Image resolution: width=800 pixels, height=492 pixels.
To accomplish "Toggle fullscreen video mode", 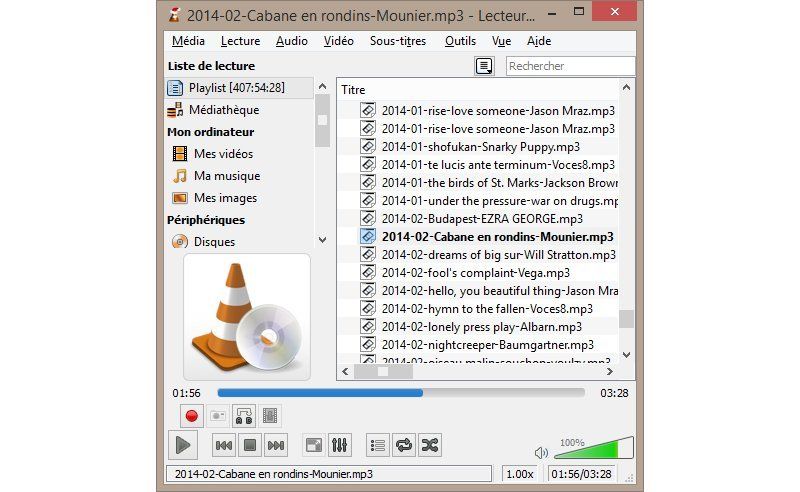I will (314, 445).
